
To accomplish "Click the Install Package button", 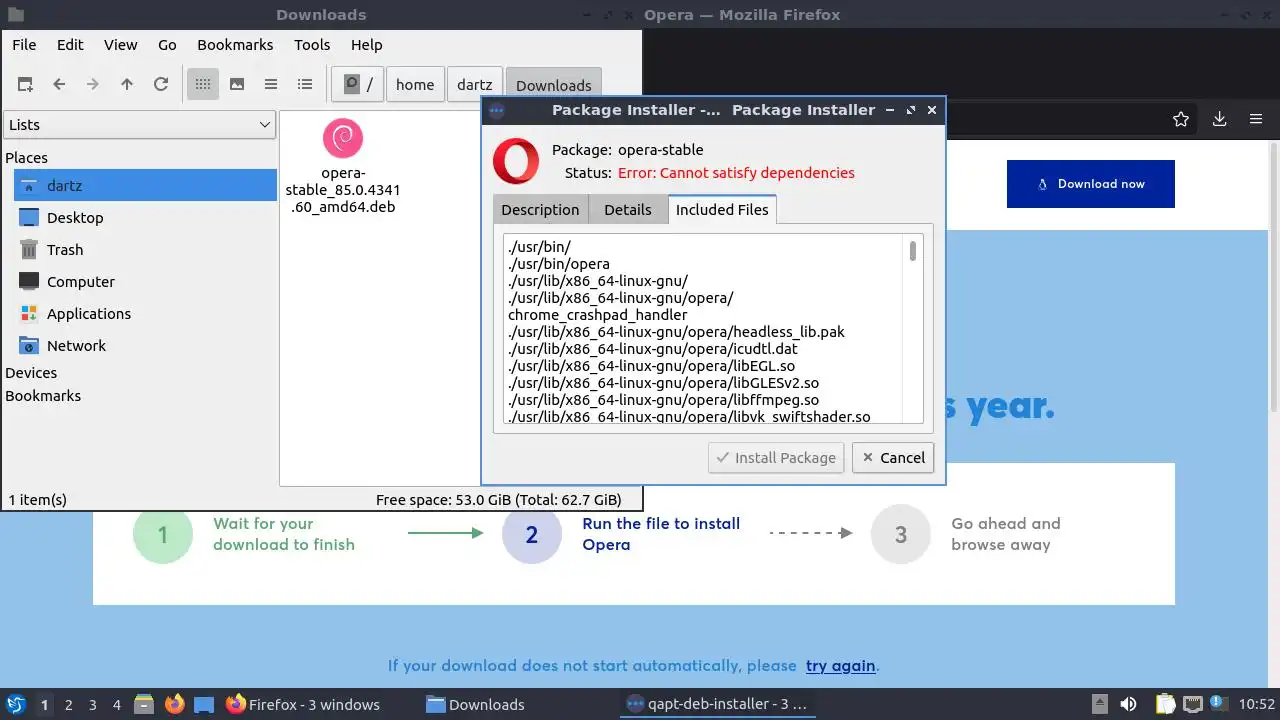I will point(776,458).
